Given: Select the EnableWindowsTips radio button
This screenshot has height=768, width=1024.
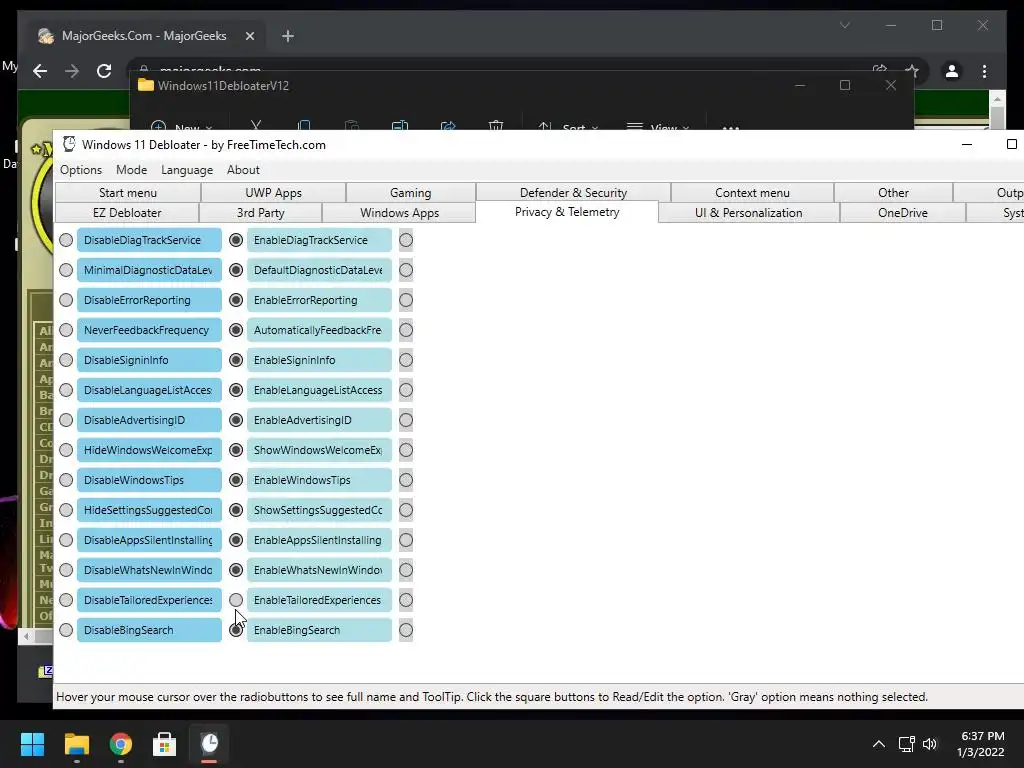Looking at the screenshot, I should (236, 480).
